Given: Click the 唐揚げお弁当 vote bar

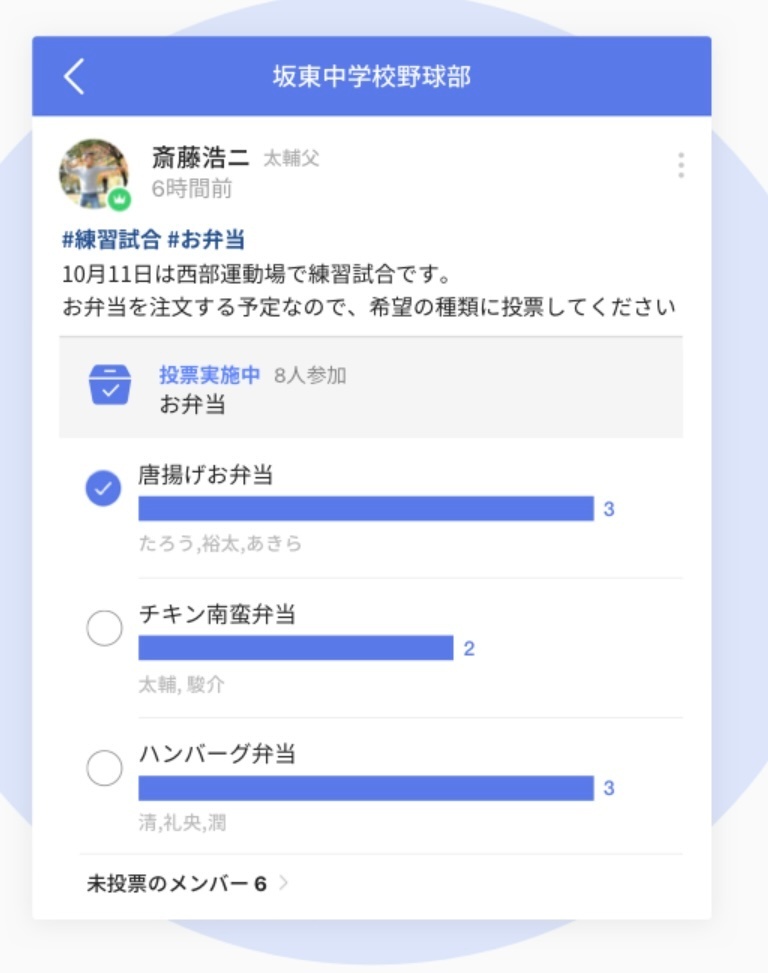Looking at the screenshot, I should tap(366, 509).
